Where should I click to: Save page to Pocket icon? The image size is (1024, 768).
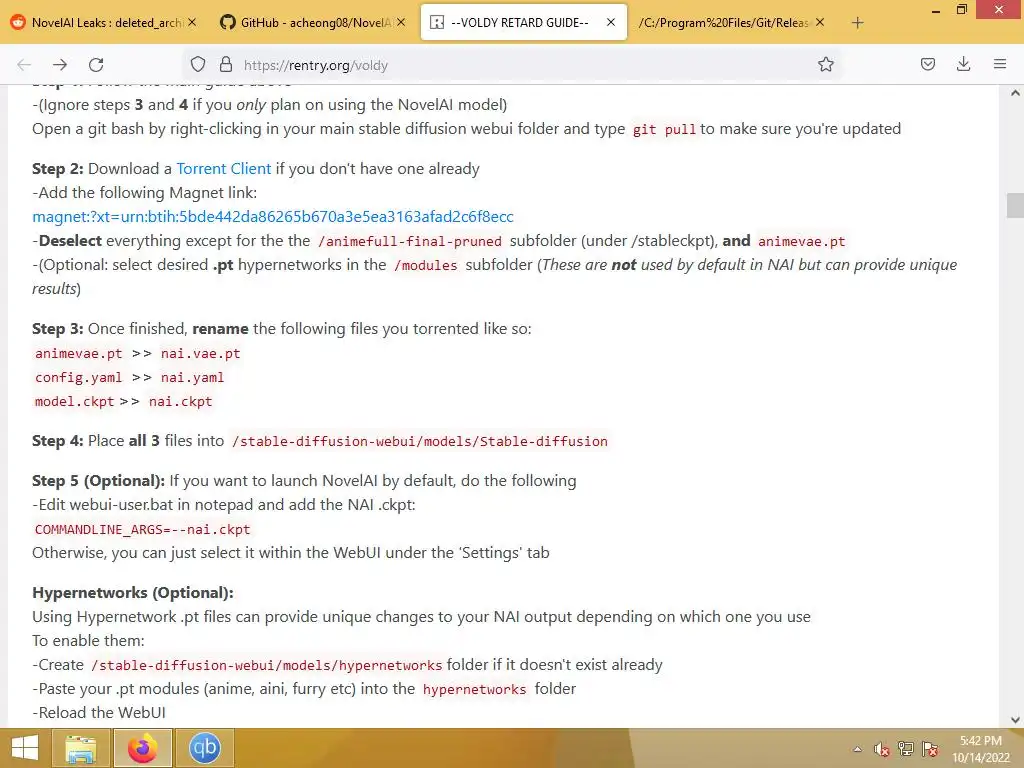click(x=927, y=64)
